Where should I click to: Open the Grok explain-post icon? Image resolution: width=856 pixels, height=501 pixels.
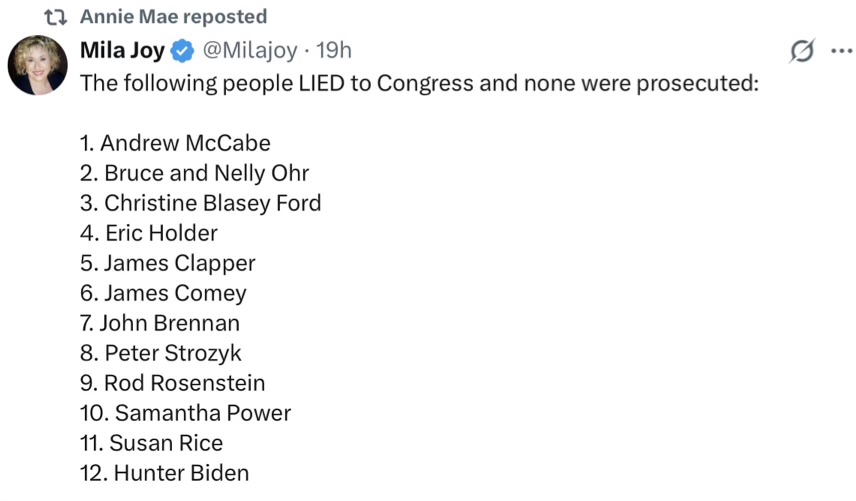pos(801,51)
